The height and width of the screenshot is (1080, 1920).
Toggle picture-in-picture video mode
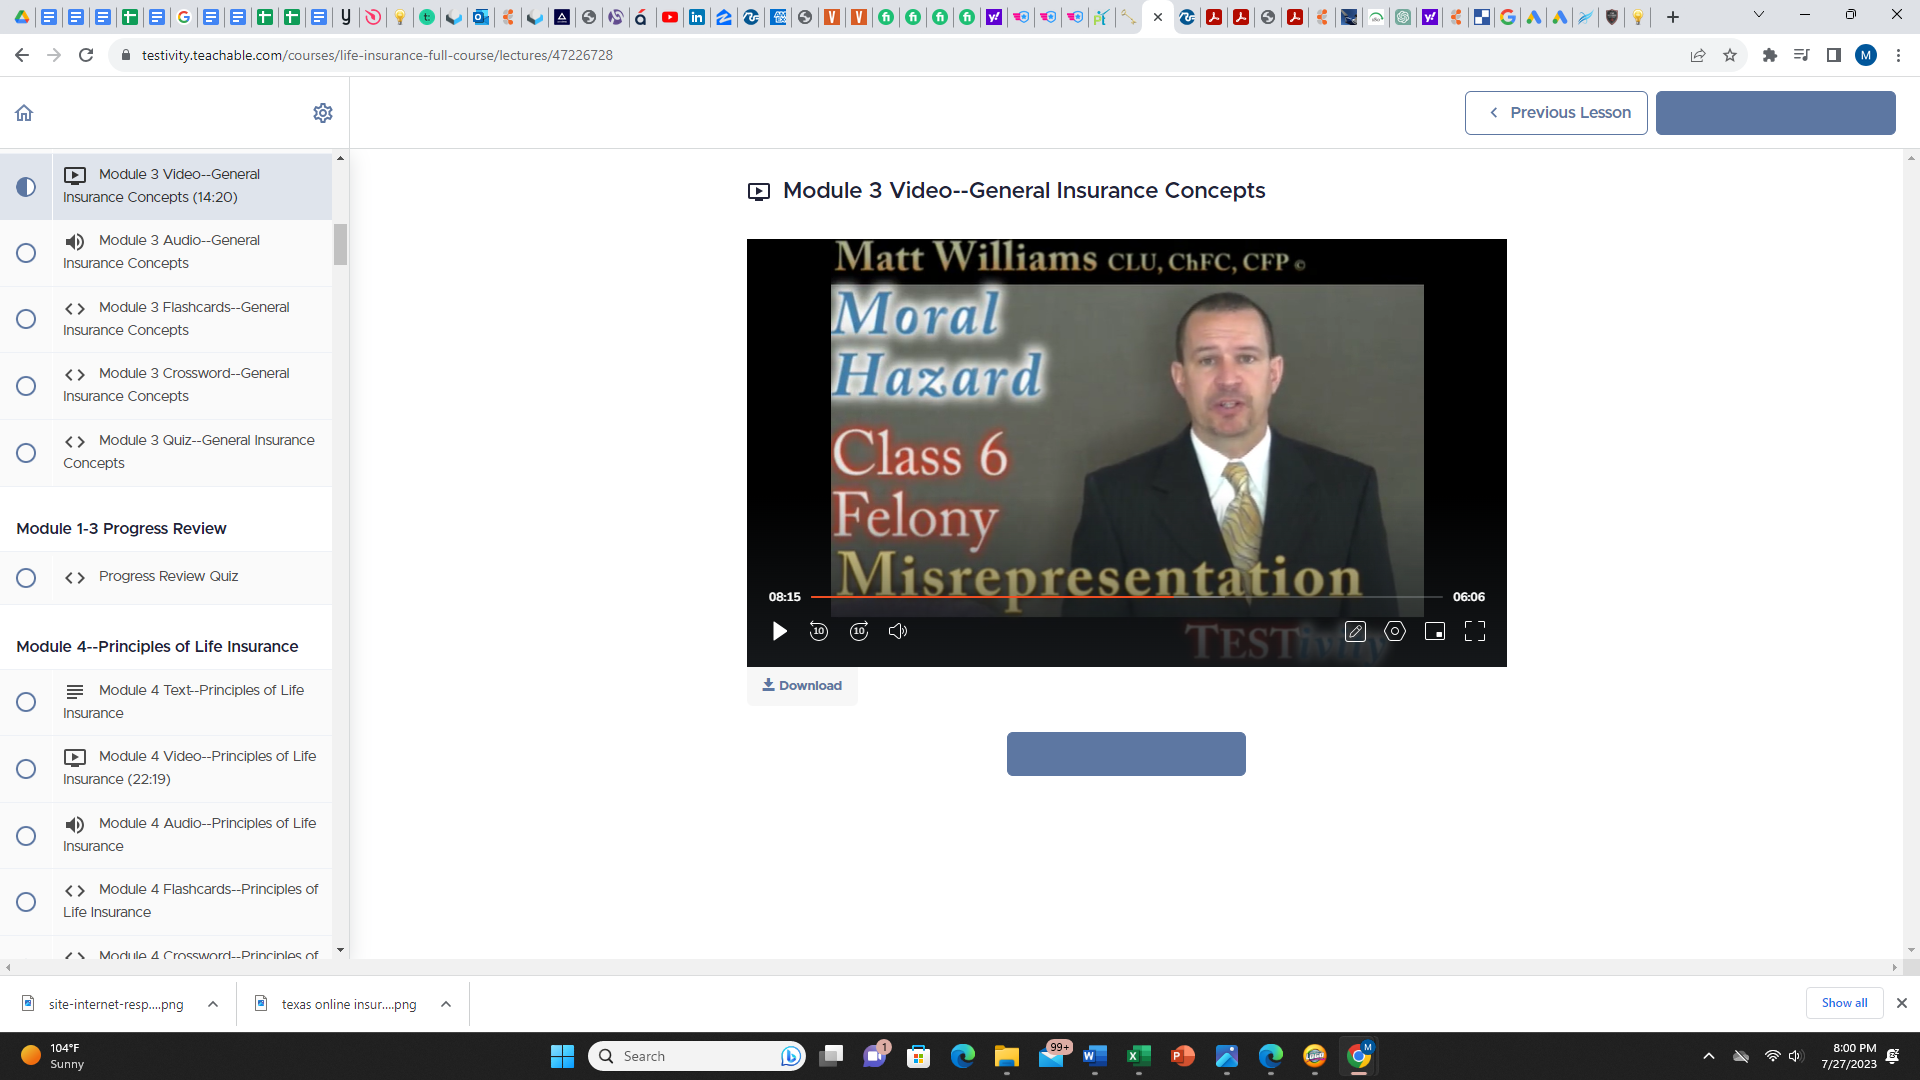[x=1435, y=630]
